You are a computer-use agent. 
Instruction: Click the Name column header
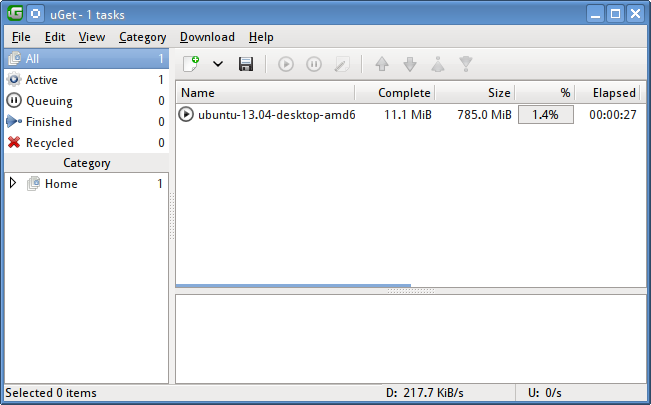point(265,93)
